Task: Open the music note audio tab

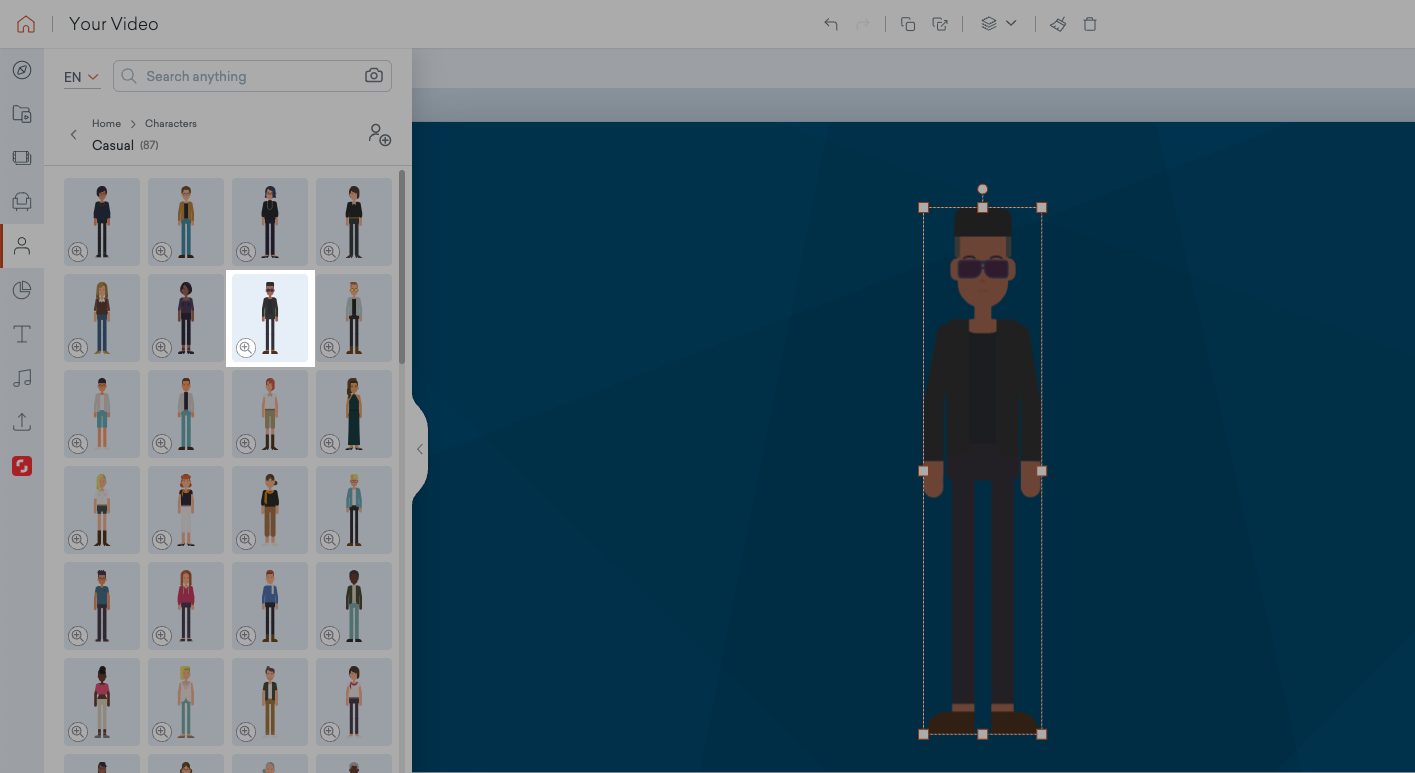Action: coord(22,378)
